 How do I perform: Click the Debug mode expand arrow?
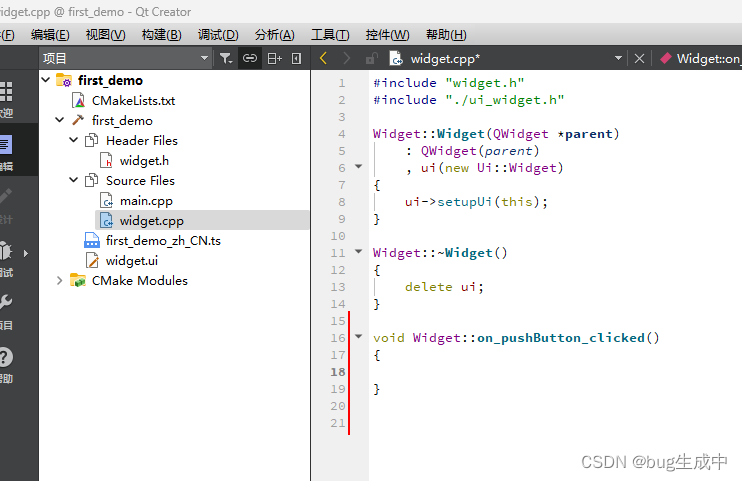point(26,253)
